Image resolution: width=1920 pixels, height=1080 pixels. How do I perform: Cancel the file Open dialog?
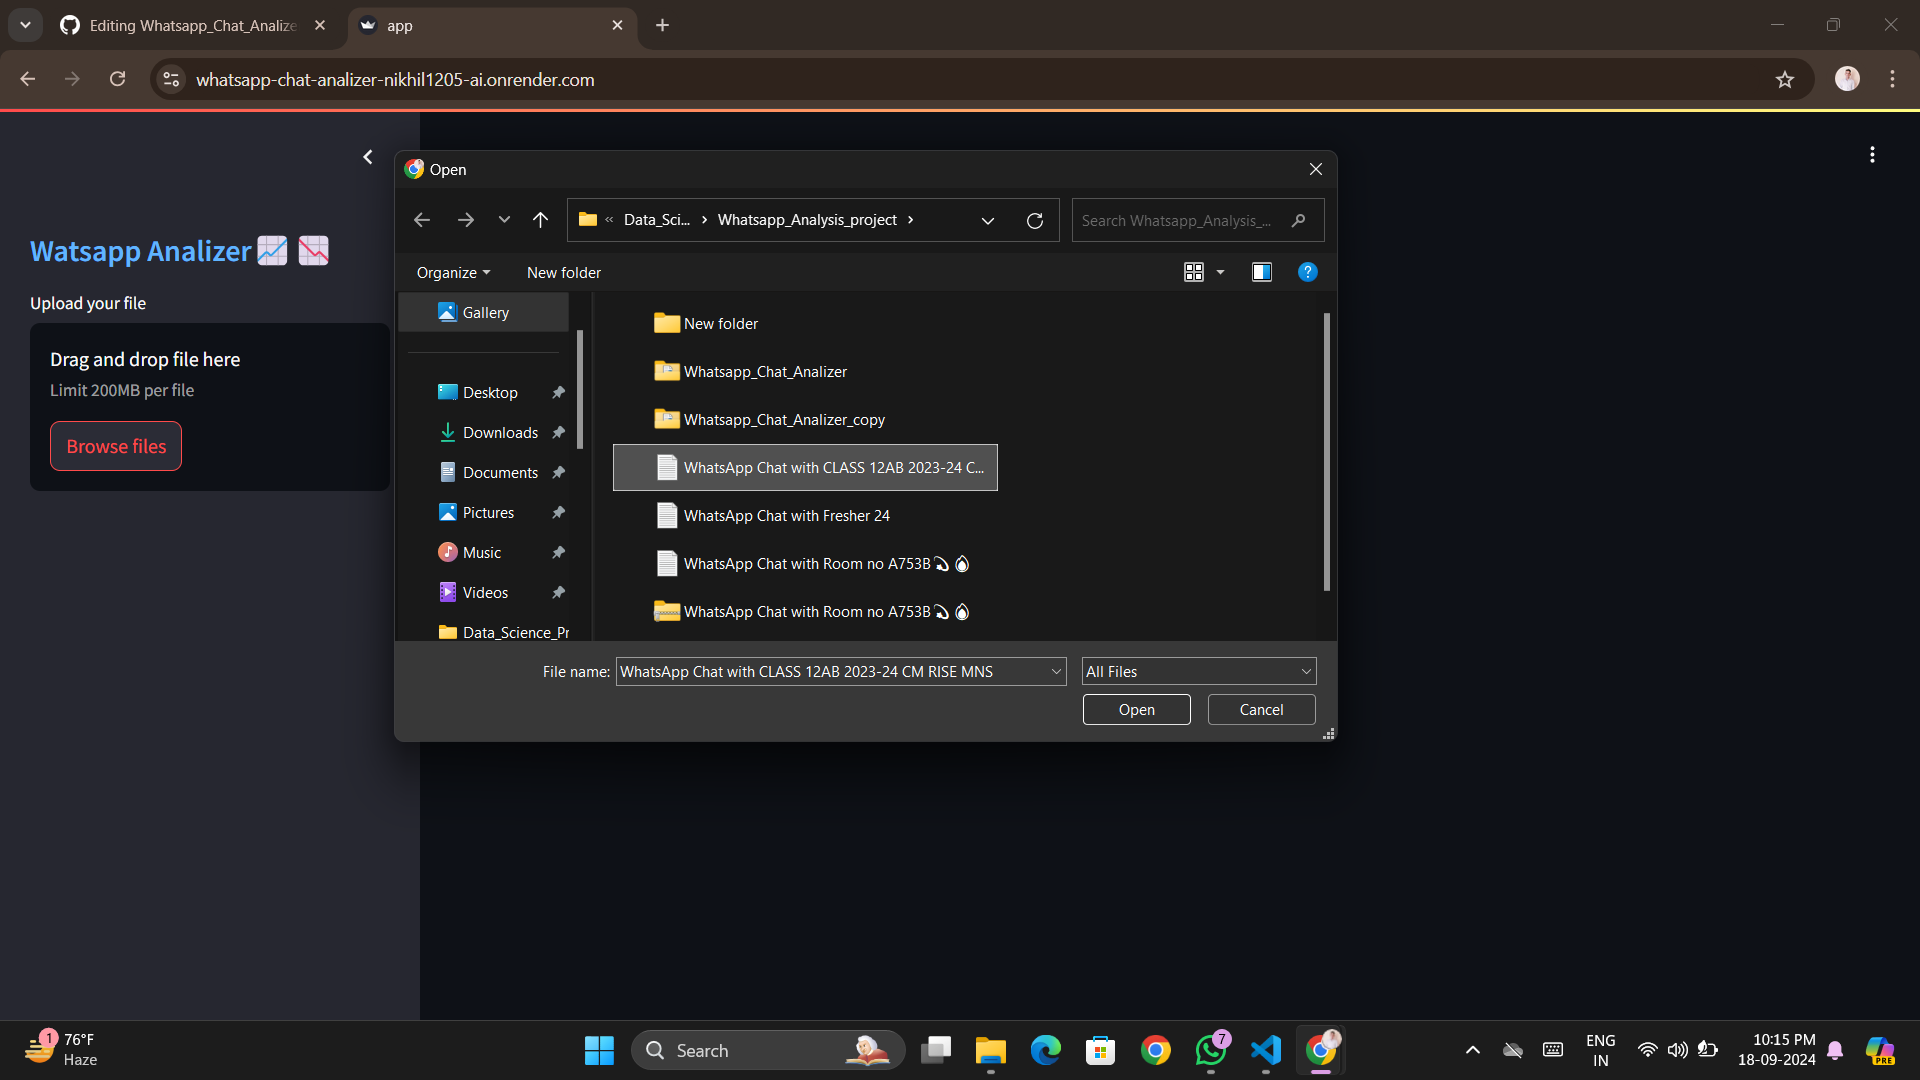[x=1261, y=710]
